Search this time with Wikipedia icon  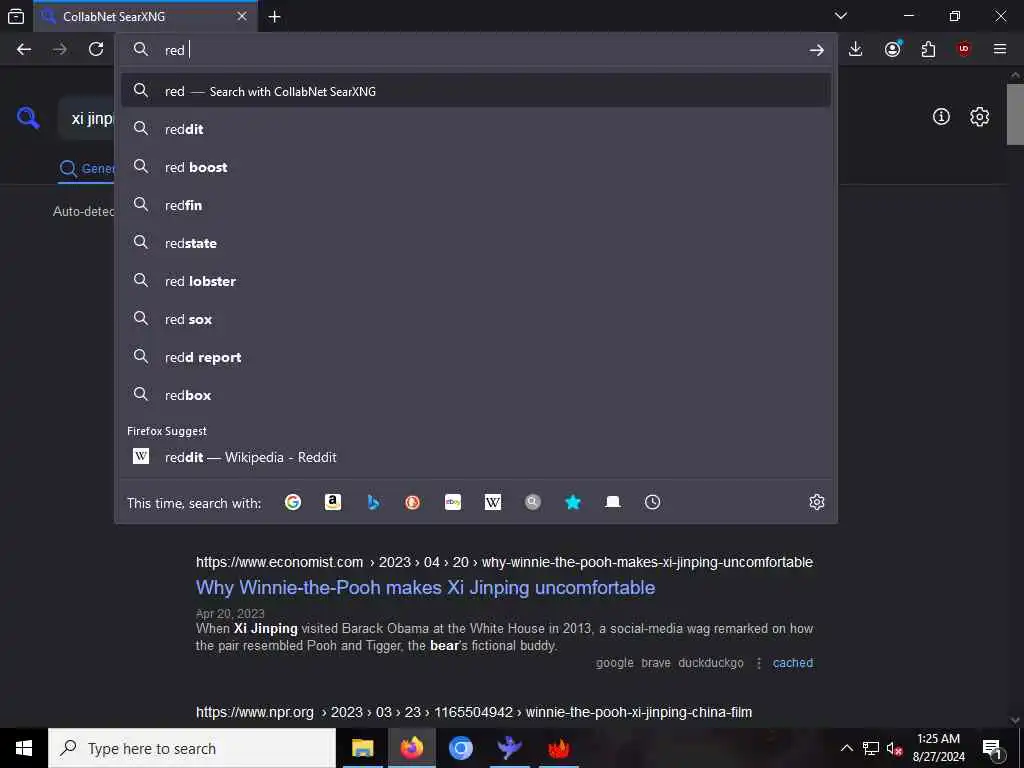(x=493, y=502)
